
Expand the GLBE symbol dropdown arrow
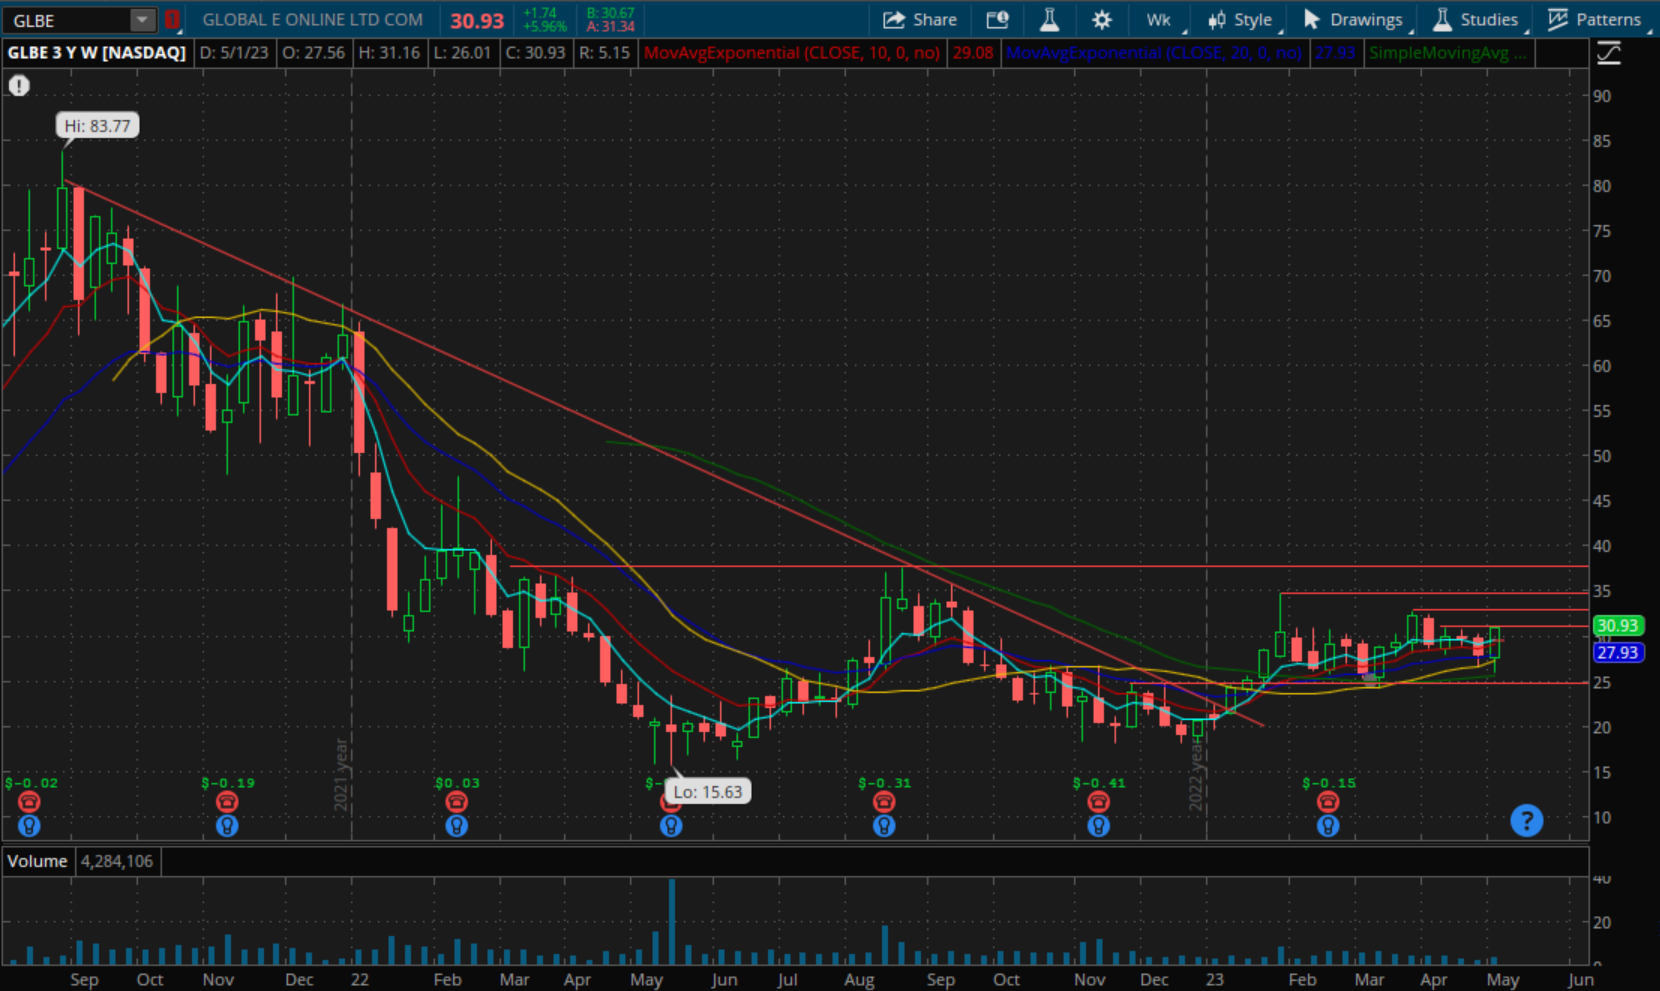(x=142, y=19)
